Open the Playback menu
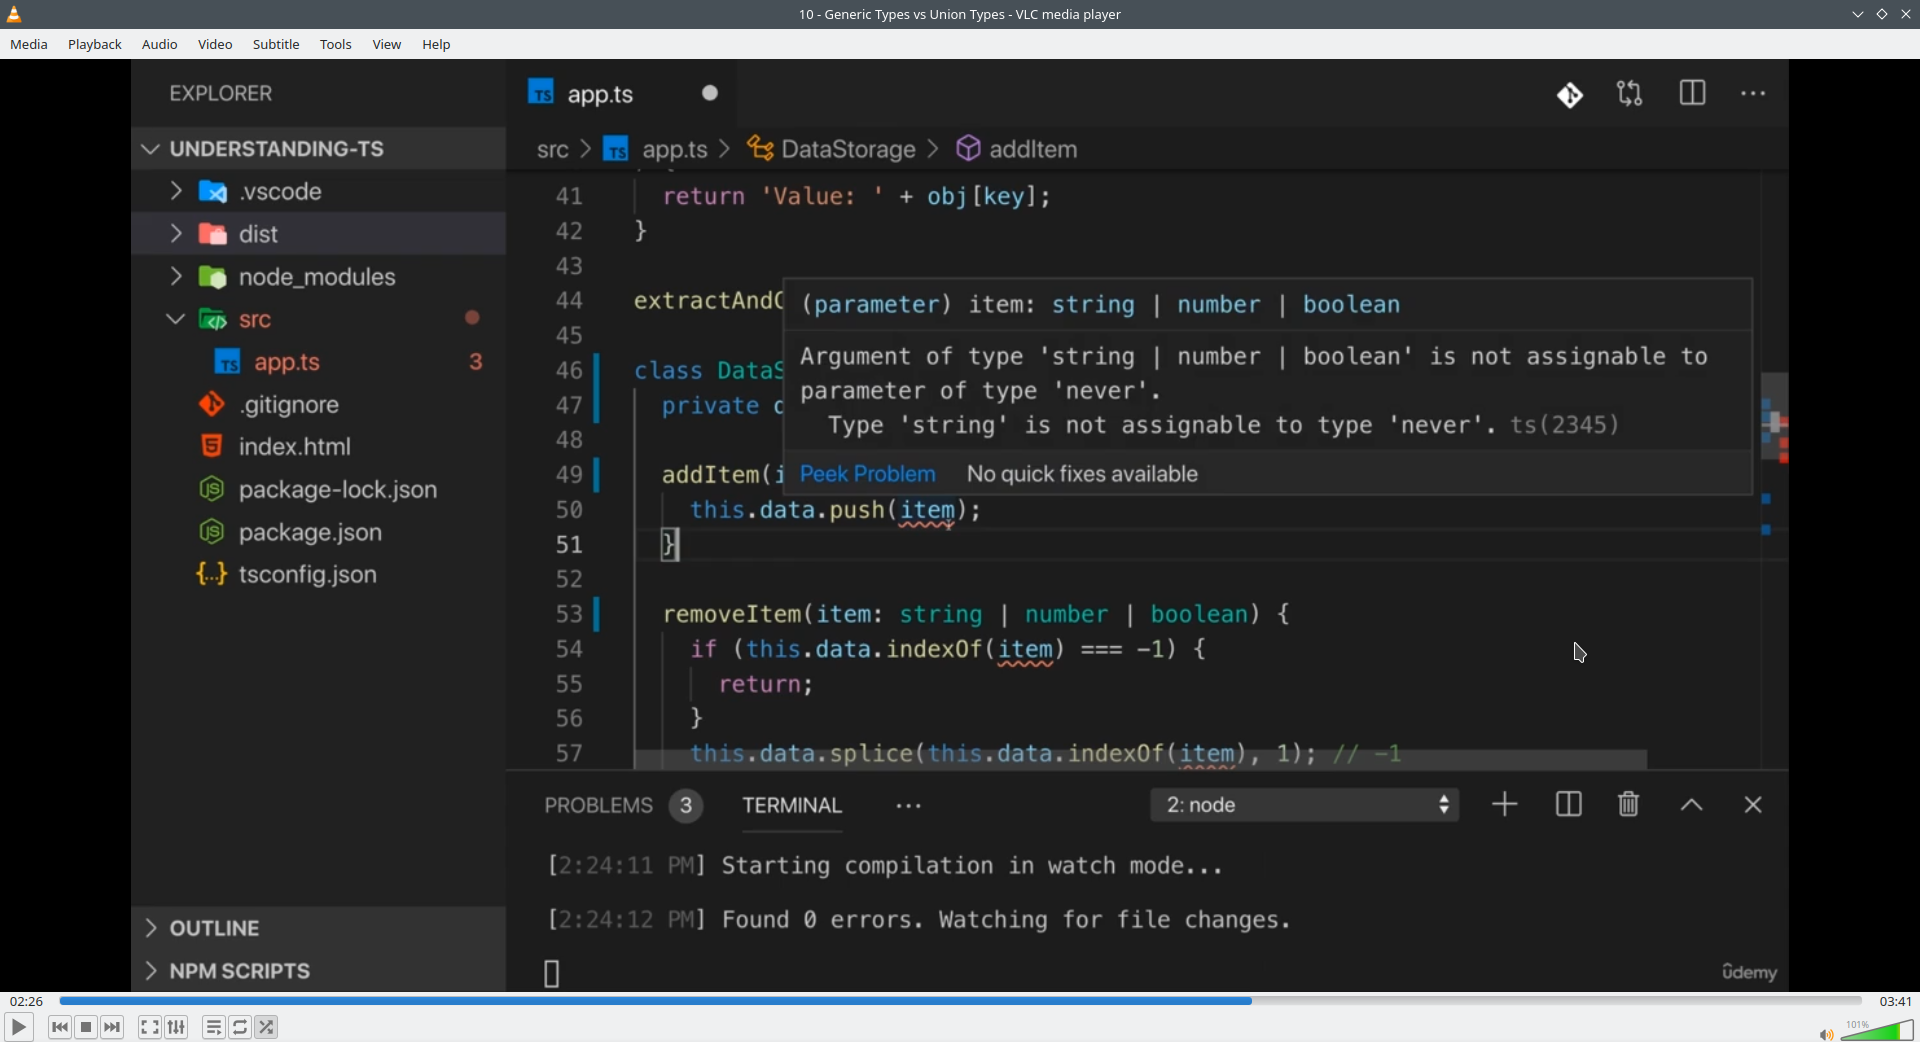The image size is (1920, 1042). (95, 44)
